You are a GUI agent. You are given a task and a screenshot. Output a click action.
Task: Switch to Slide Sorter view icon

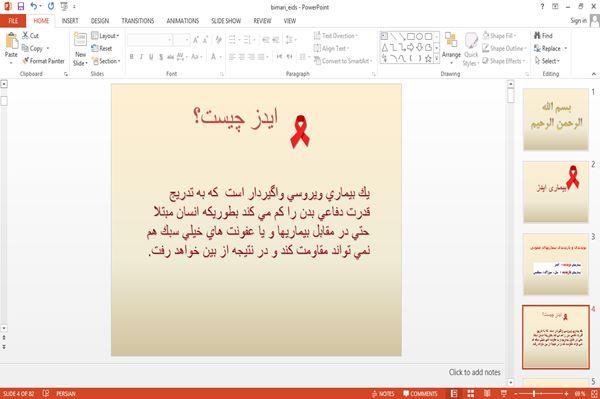471,394
